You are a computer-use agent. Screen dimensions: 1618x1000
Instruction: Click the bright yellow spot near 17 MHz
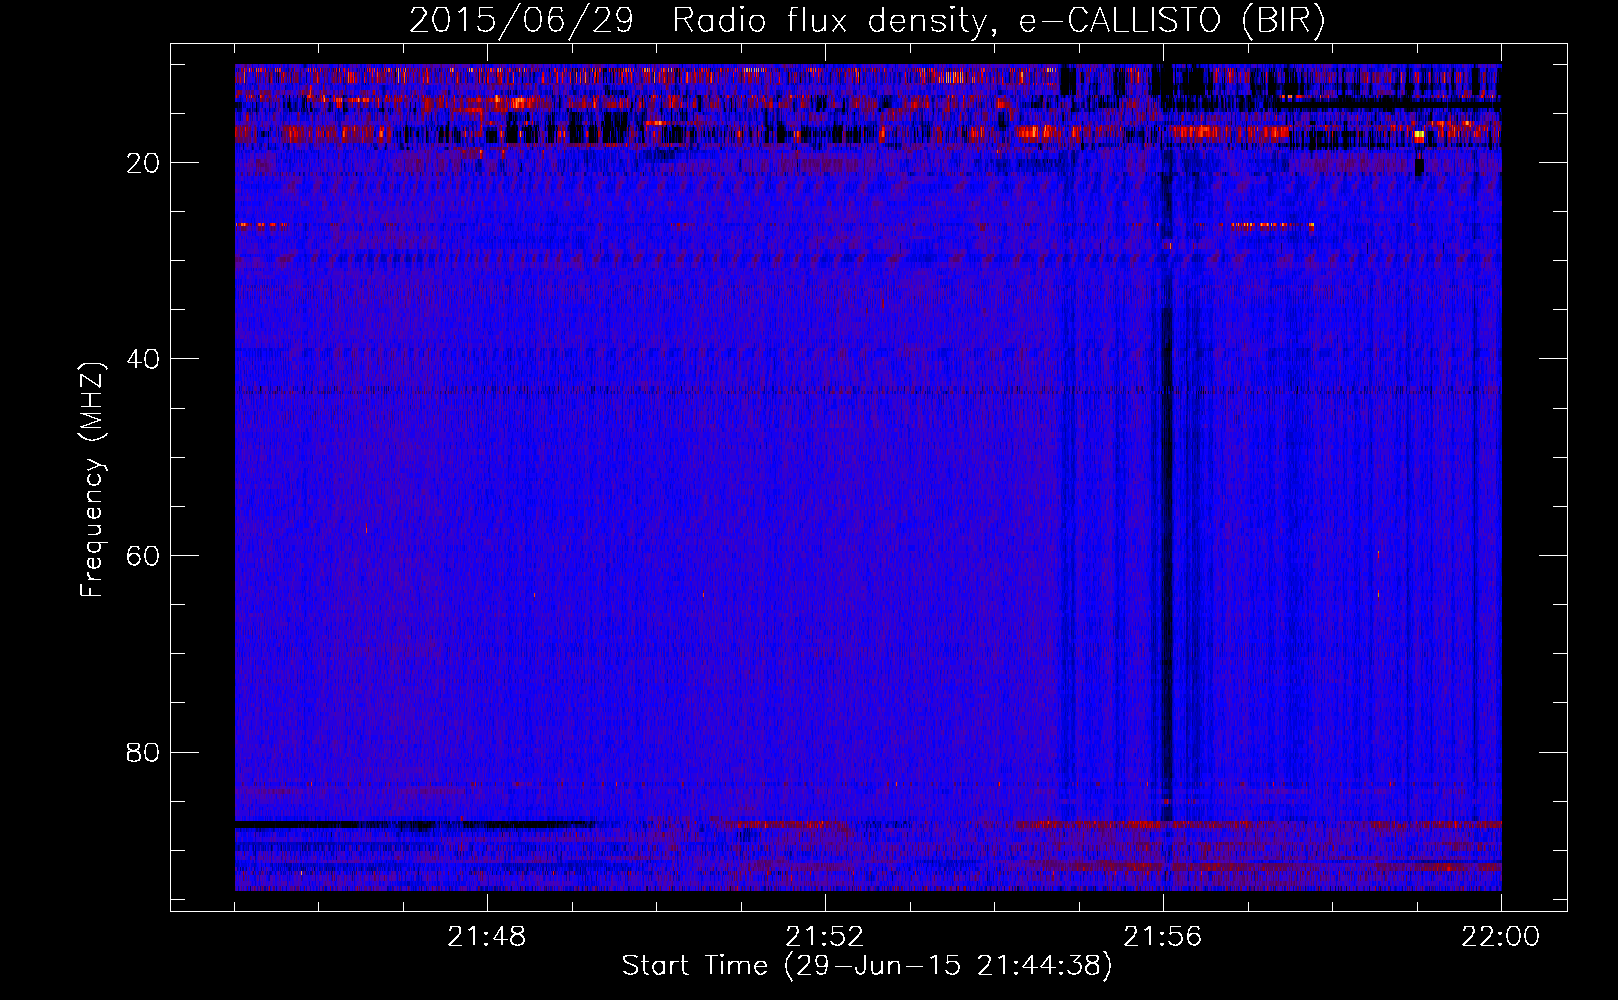click(x=1418, y=135)
